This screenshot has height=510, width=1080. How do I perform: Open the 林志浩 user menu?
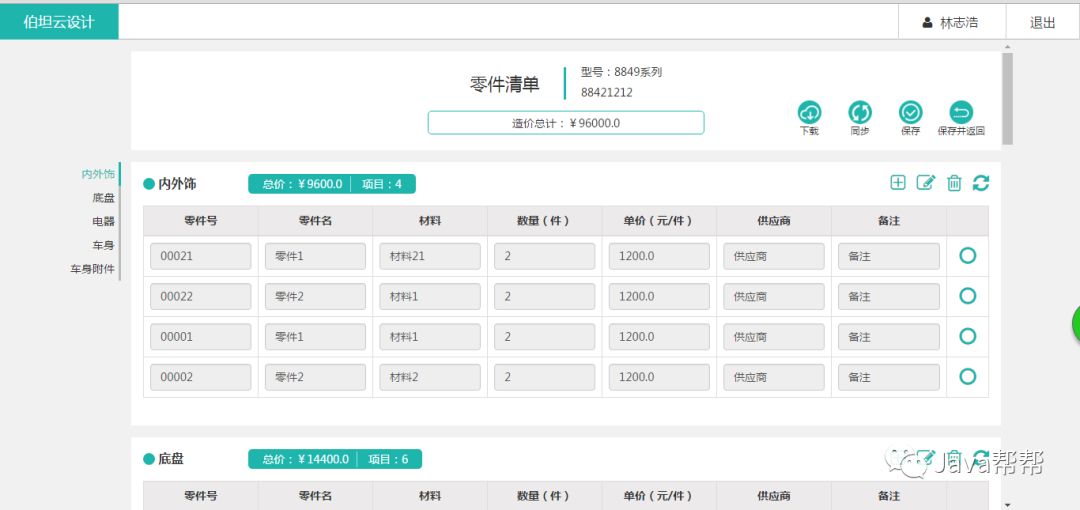tap(950, 22)
